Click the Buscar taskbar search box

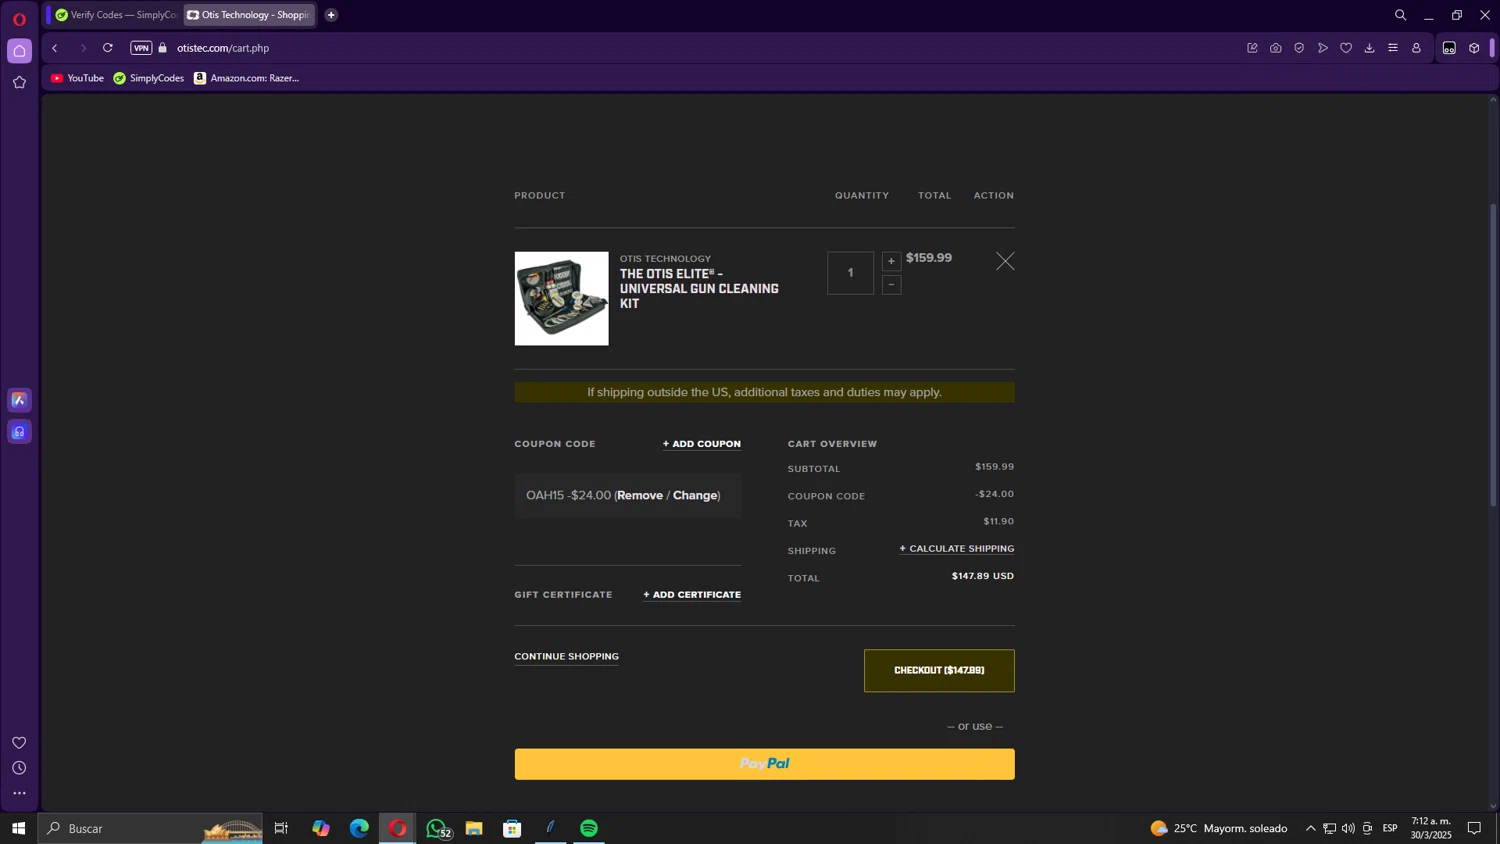pyautogui.click(x=150, y=828)
